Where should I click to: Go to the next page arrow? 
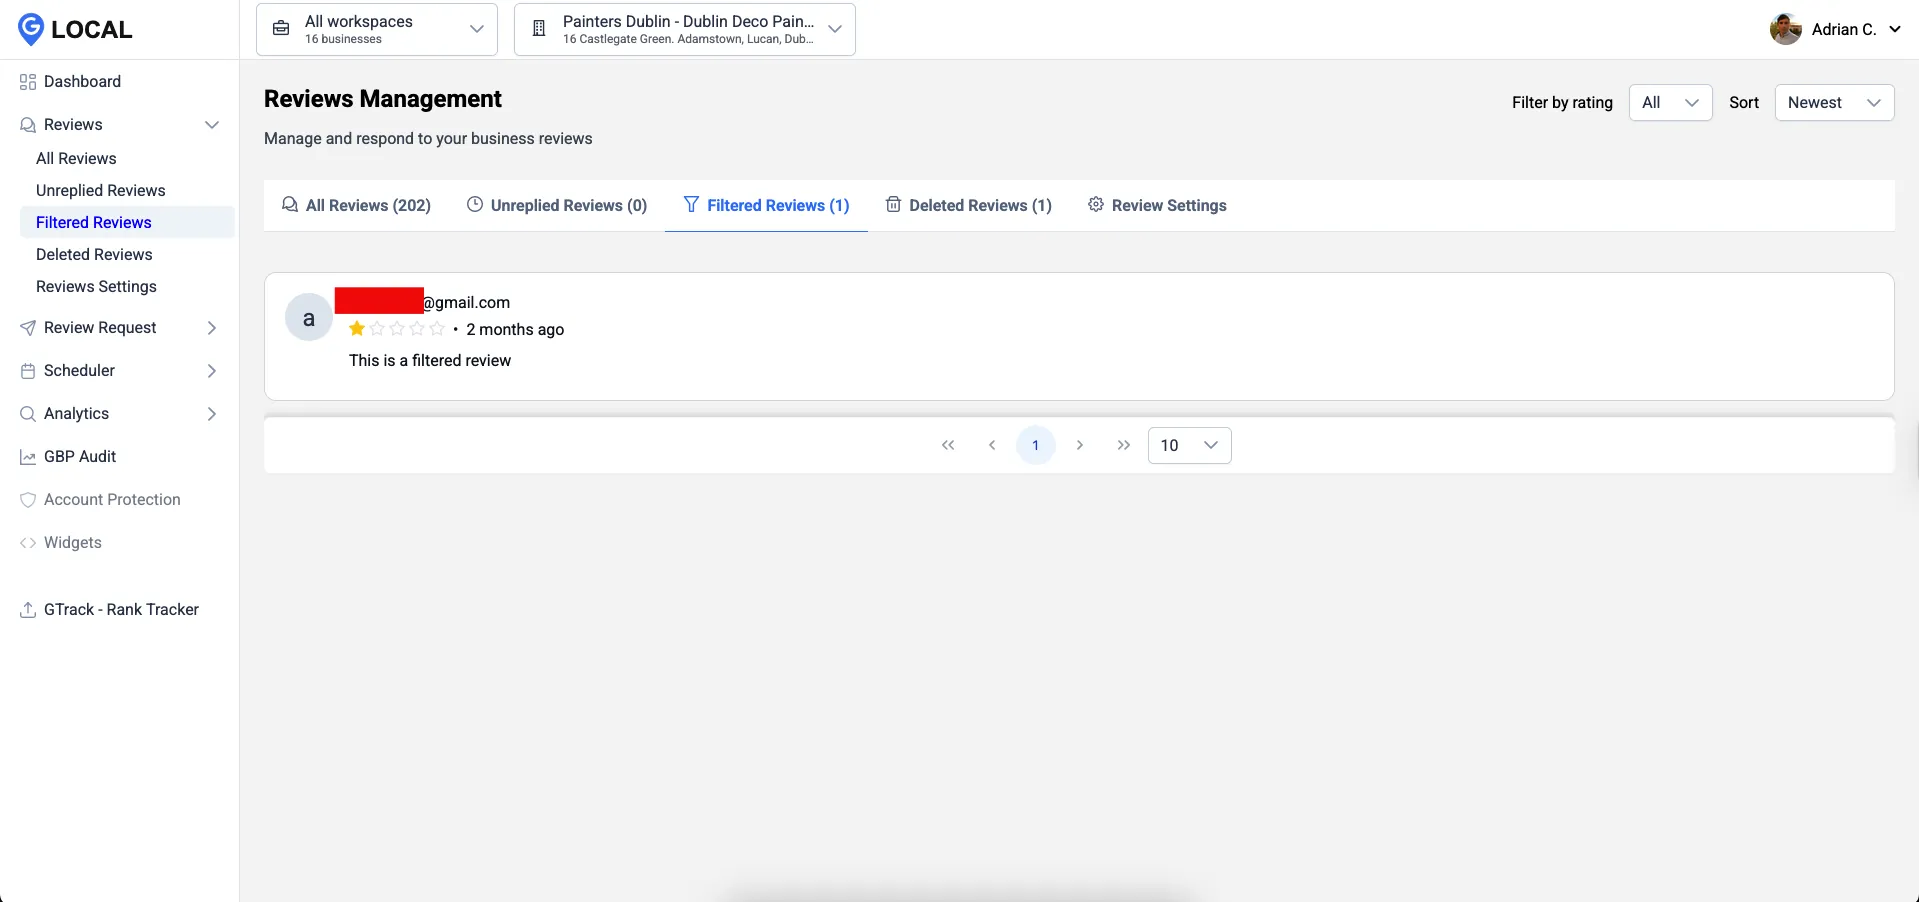pyautogui.click(x=1079, y=445)
